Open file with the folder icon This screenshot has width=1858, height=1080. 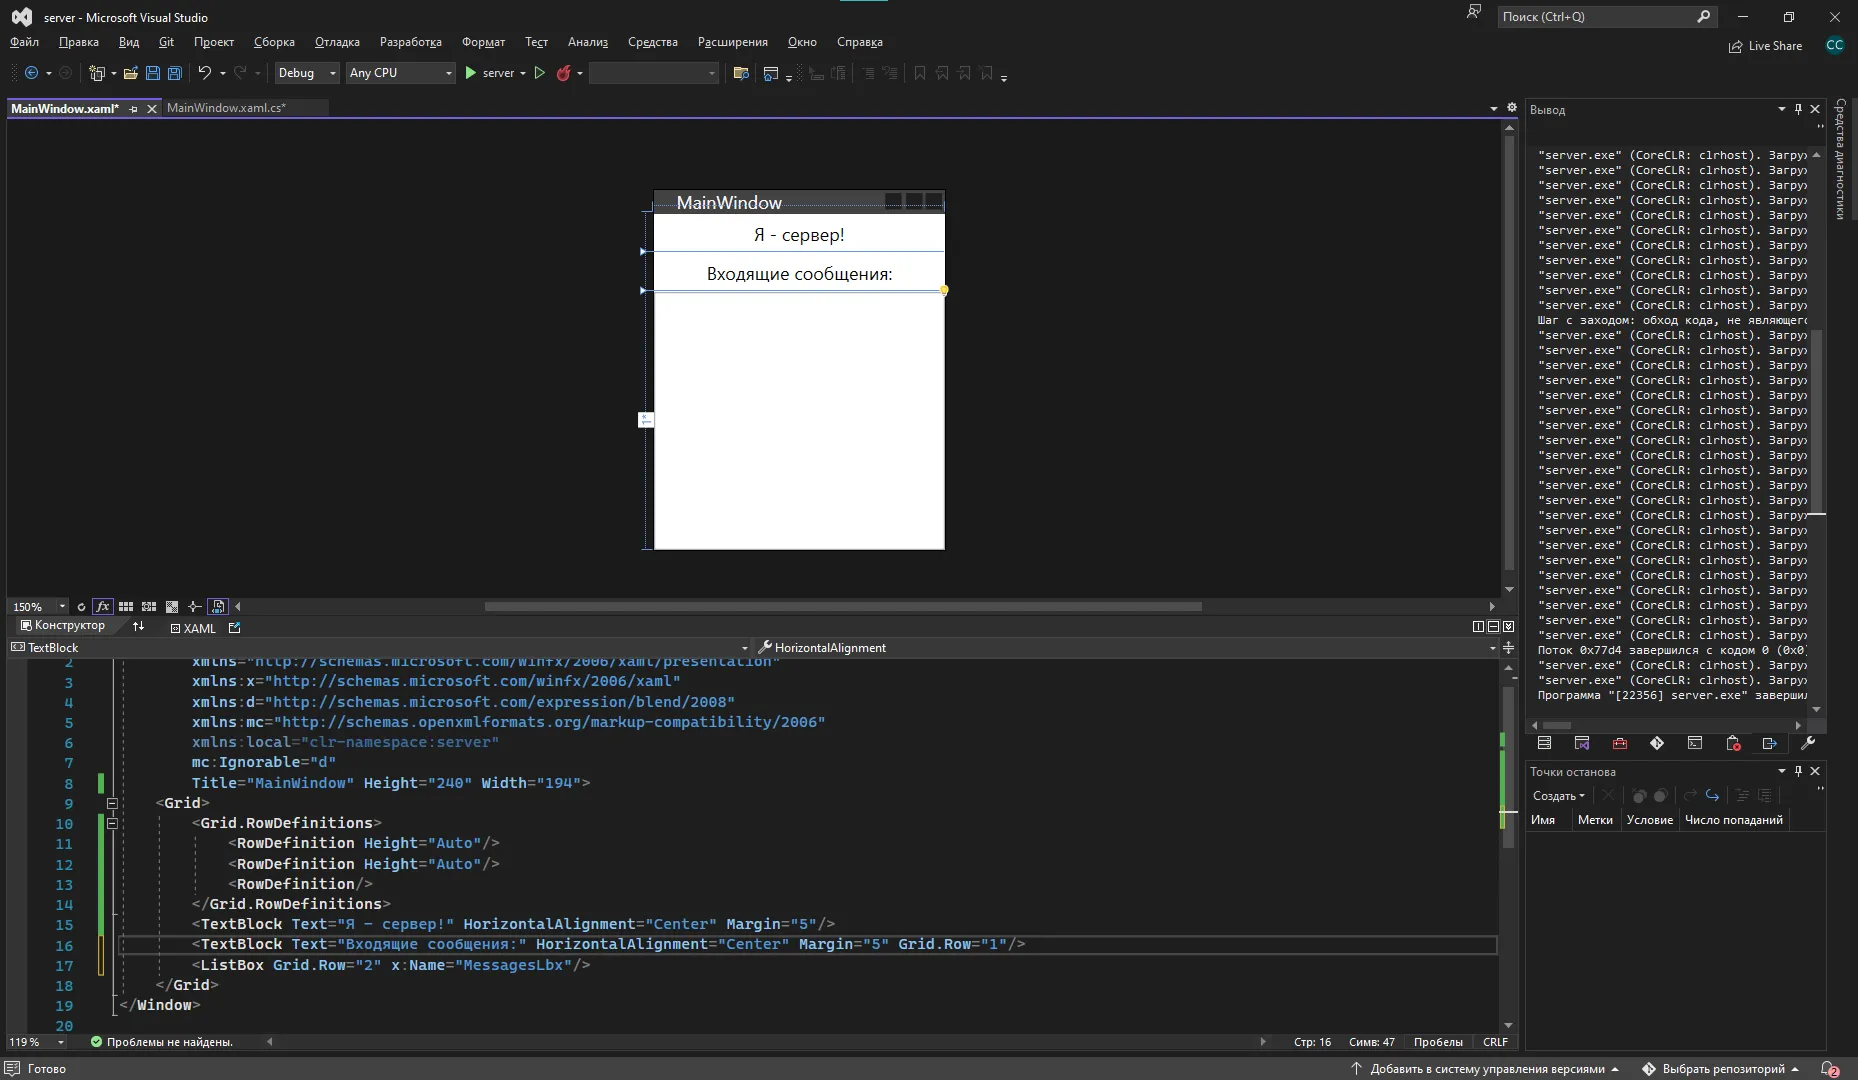click(131, 73)
